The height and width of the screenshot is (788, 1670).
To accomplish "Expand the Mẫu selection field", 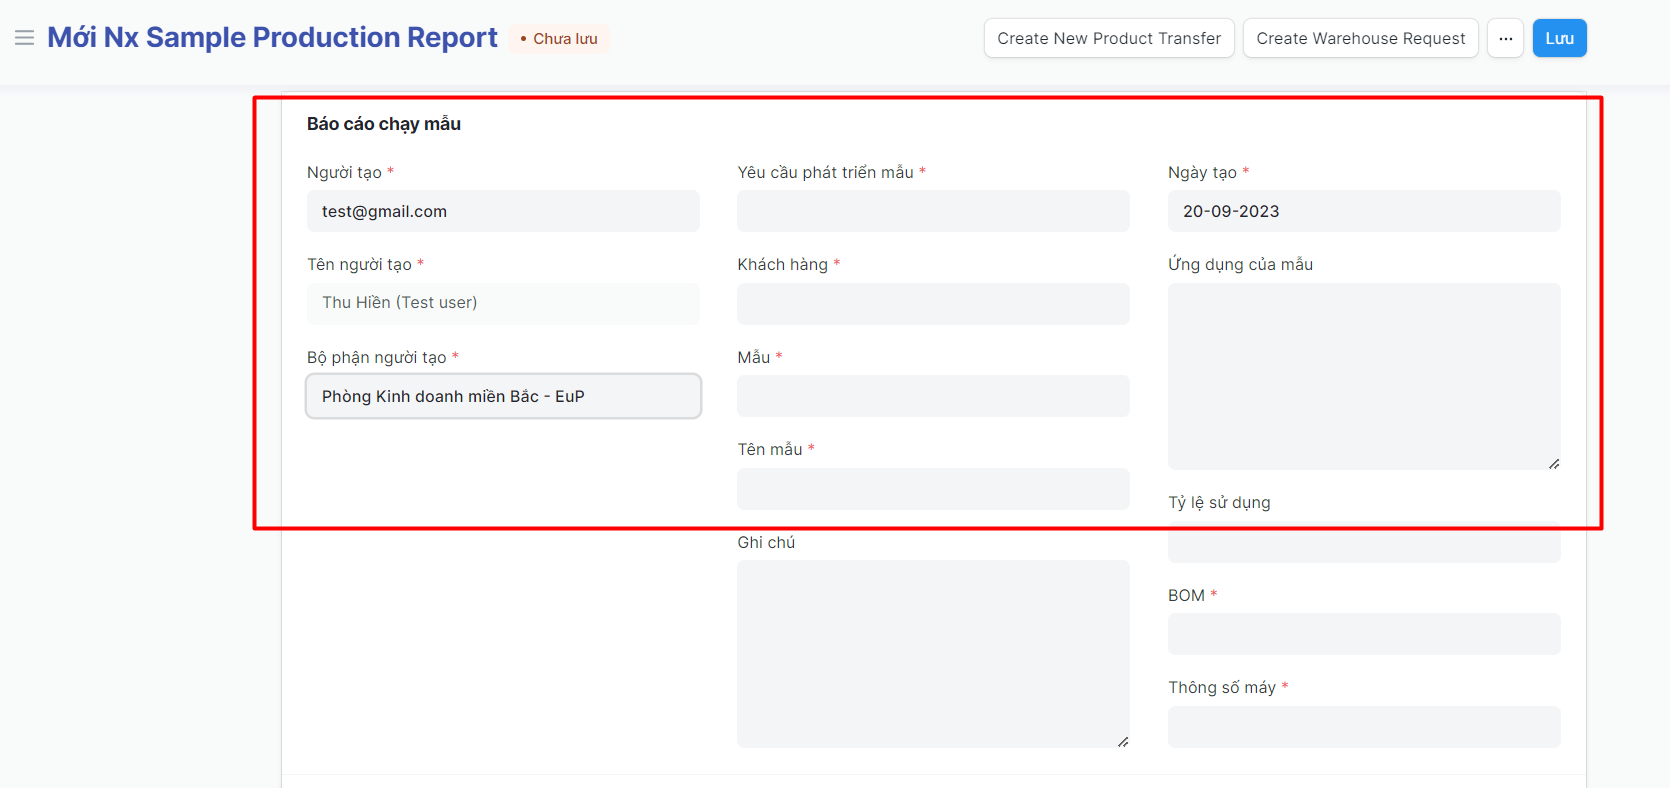I will [932, 397].
